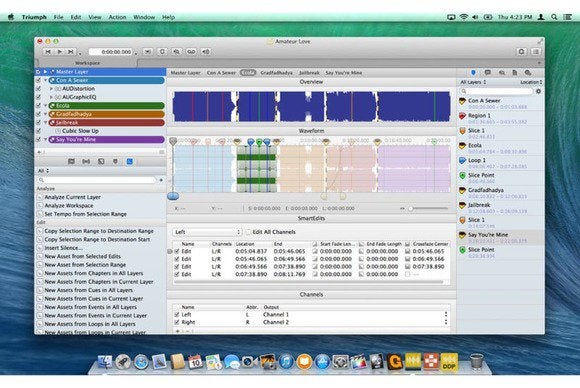Select the highlighted blue actions icon under layers
580x388 pixels.
[129, 162]
